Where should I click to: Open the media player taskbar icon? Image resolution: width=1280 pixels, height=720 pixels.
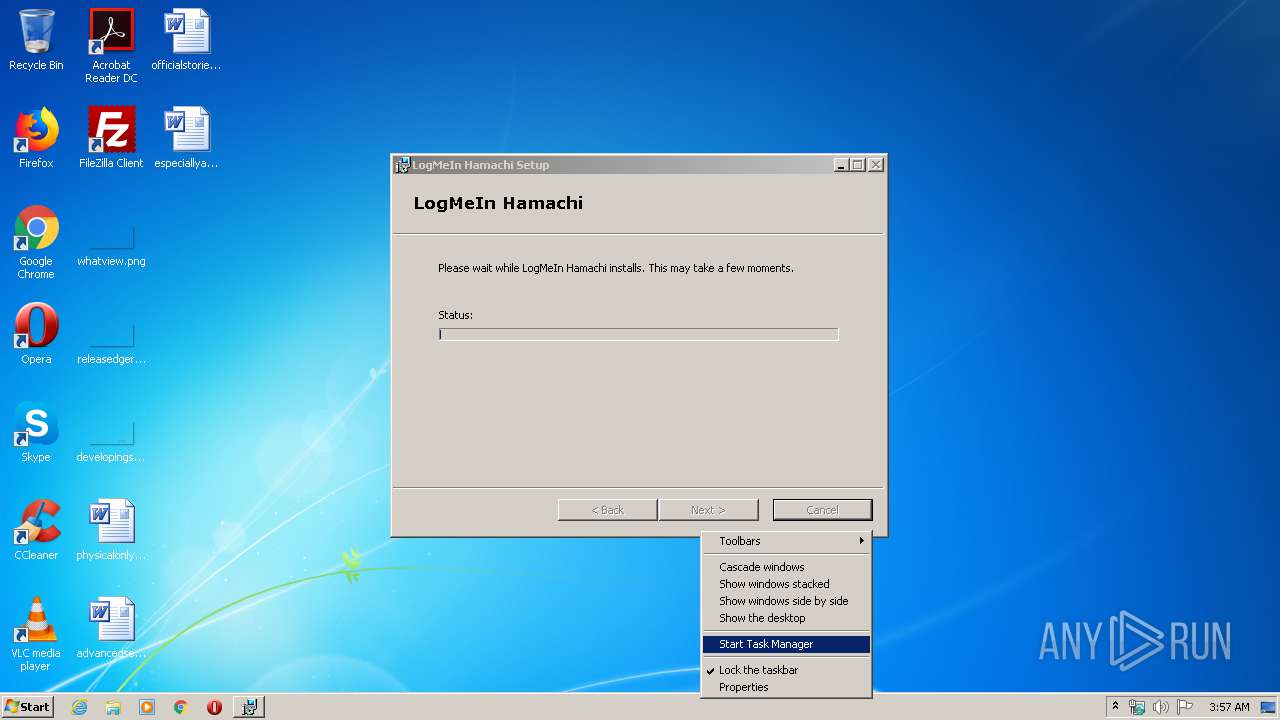pos(147,707)
